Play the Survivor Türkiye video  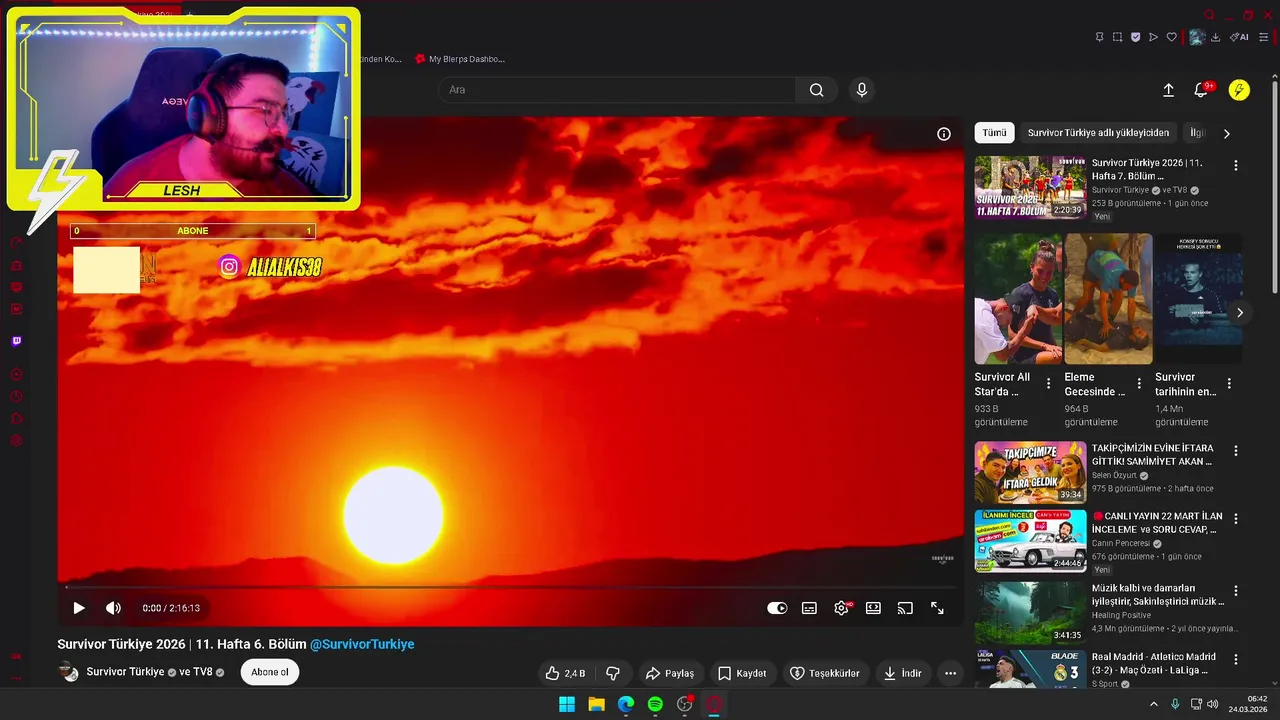click(79, 608)
